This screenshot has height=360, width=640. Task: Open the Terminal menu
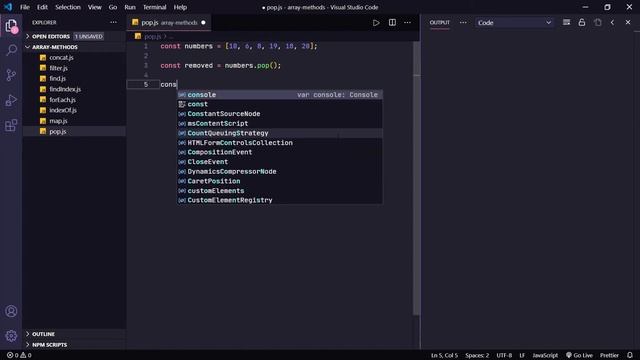click(x=154, y=7)
